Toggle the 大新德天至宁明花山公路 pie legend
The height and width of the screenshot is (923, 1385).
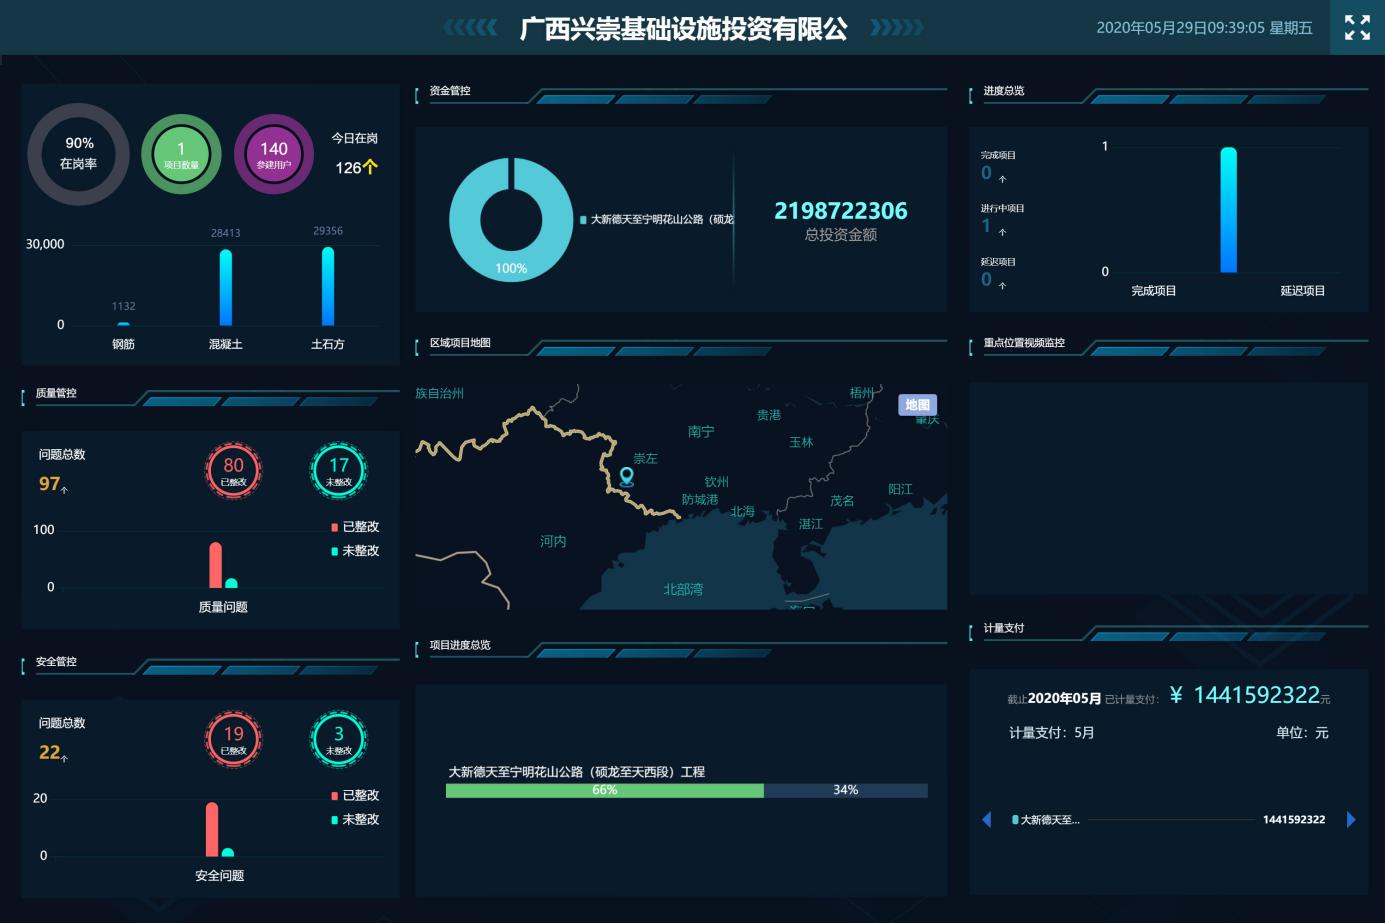click(657, 219)
